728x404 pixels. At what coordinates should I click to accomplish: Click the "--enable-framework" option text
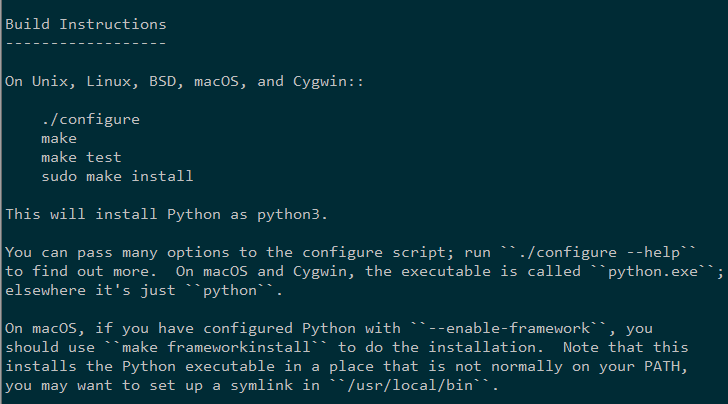click(x=509, y=329)
